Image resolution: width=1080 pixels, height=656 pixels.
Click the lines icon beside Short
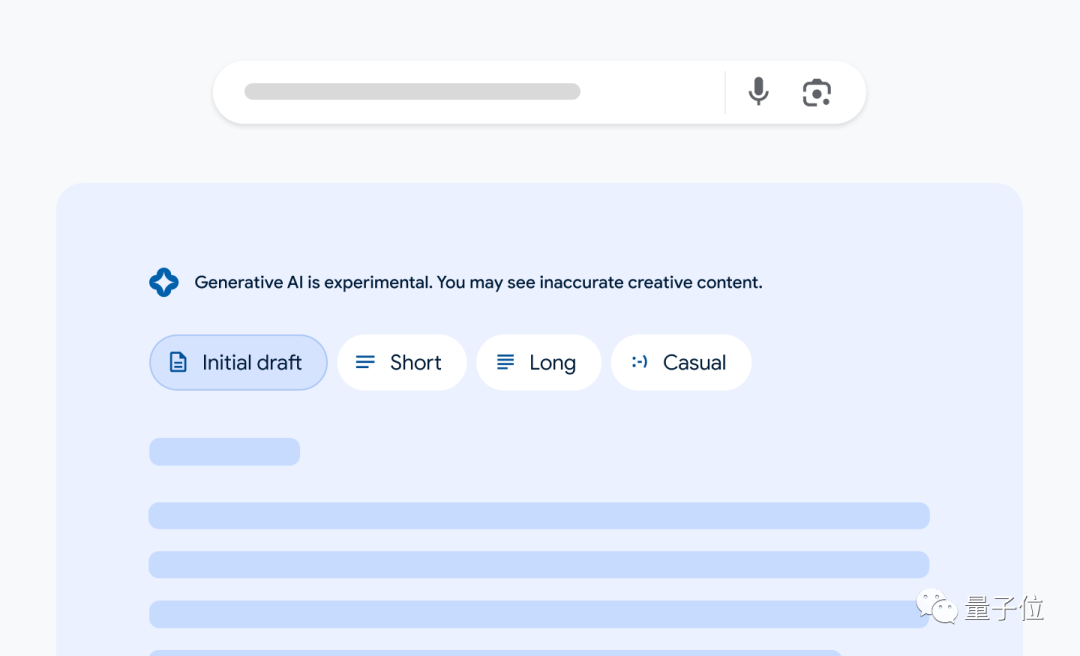tap(366, 362)
